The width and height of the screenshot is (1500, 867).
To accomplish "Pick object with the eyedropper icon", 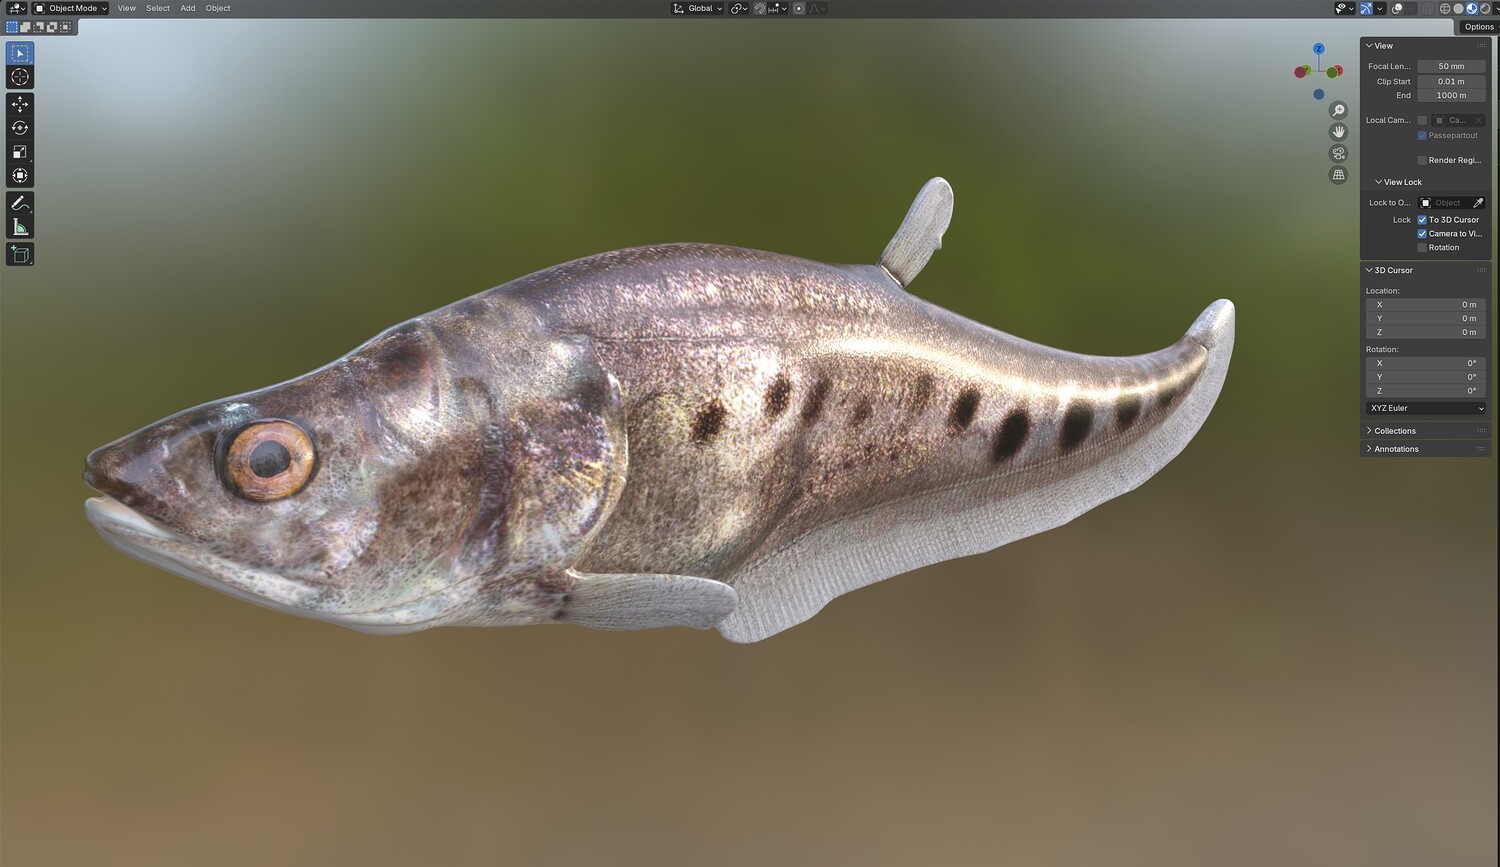I will coord(1478,203).
